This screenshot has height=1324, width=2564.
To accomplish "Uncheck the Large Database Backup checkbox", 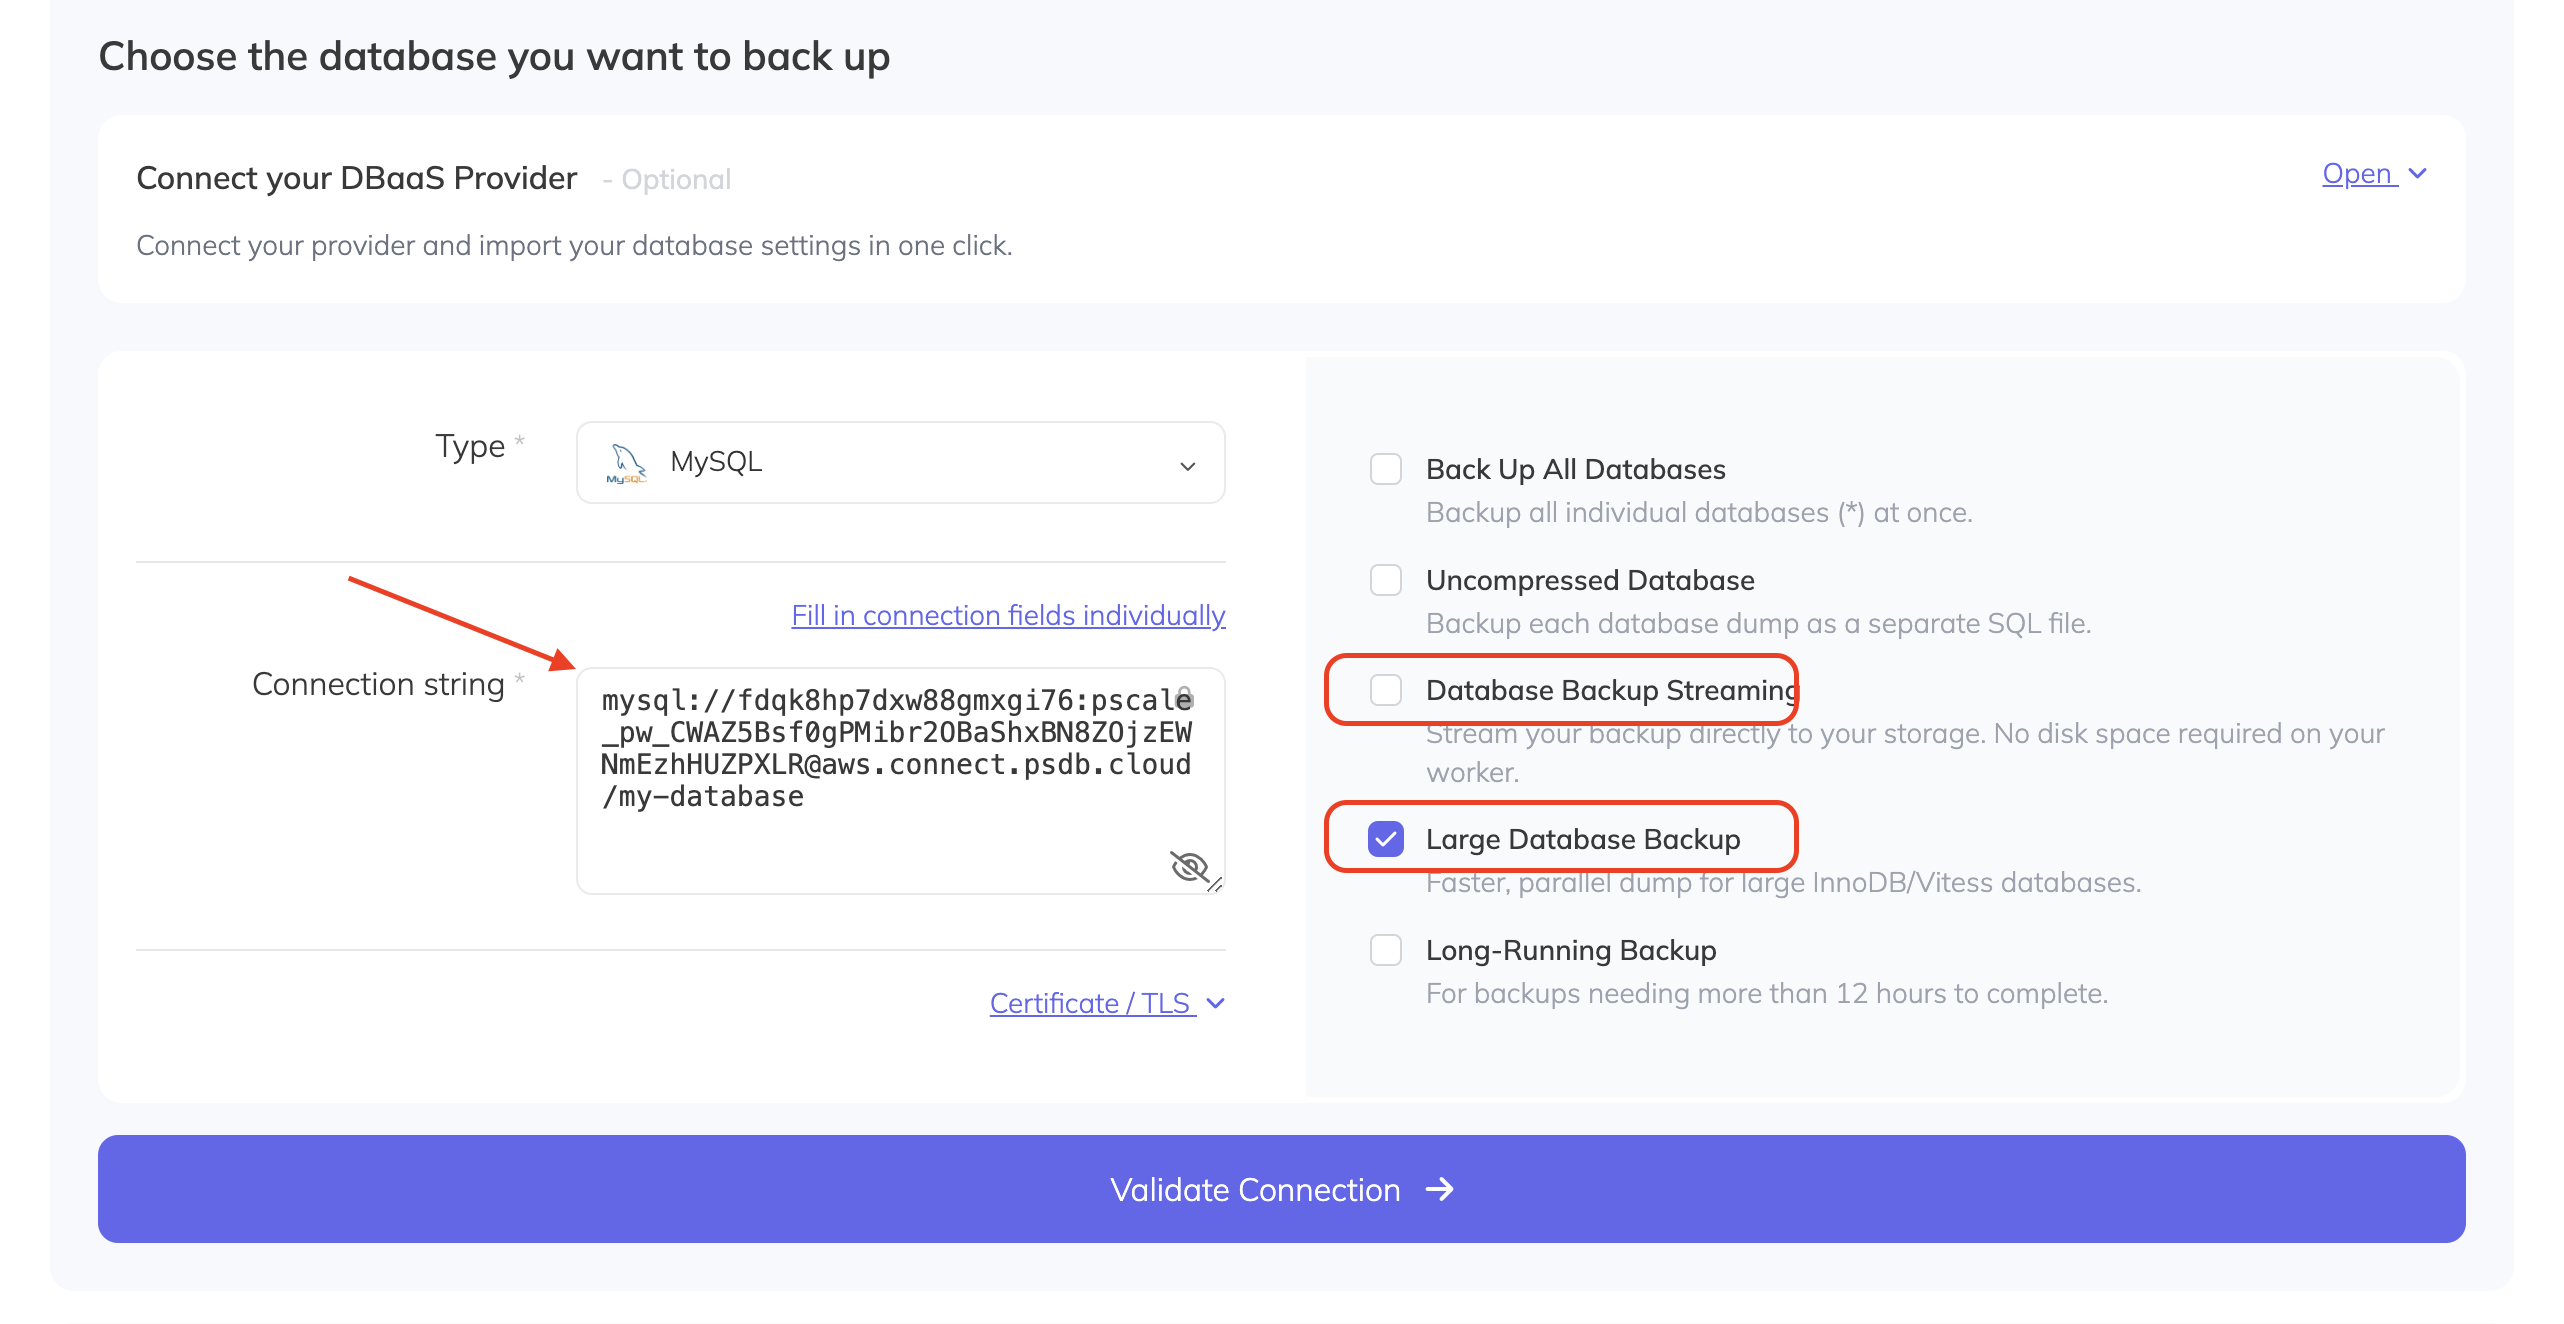I will [x=1386, y=839].
